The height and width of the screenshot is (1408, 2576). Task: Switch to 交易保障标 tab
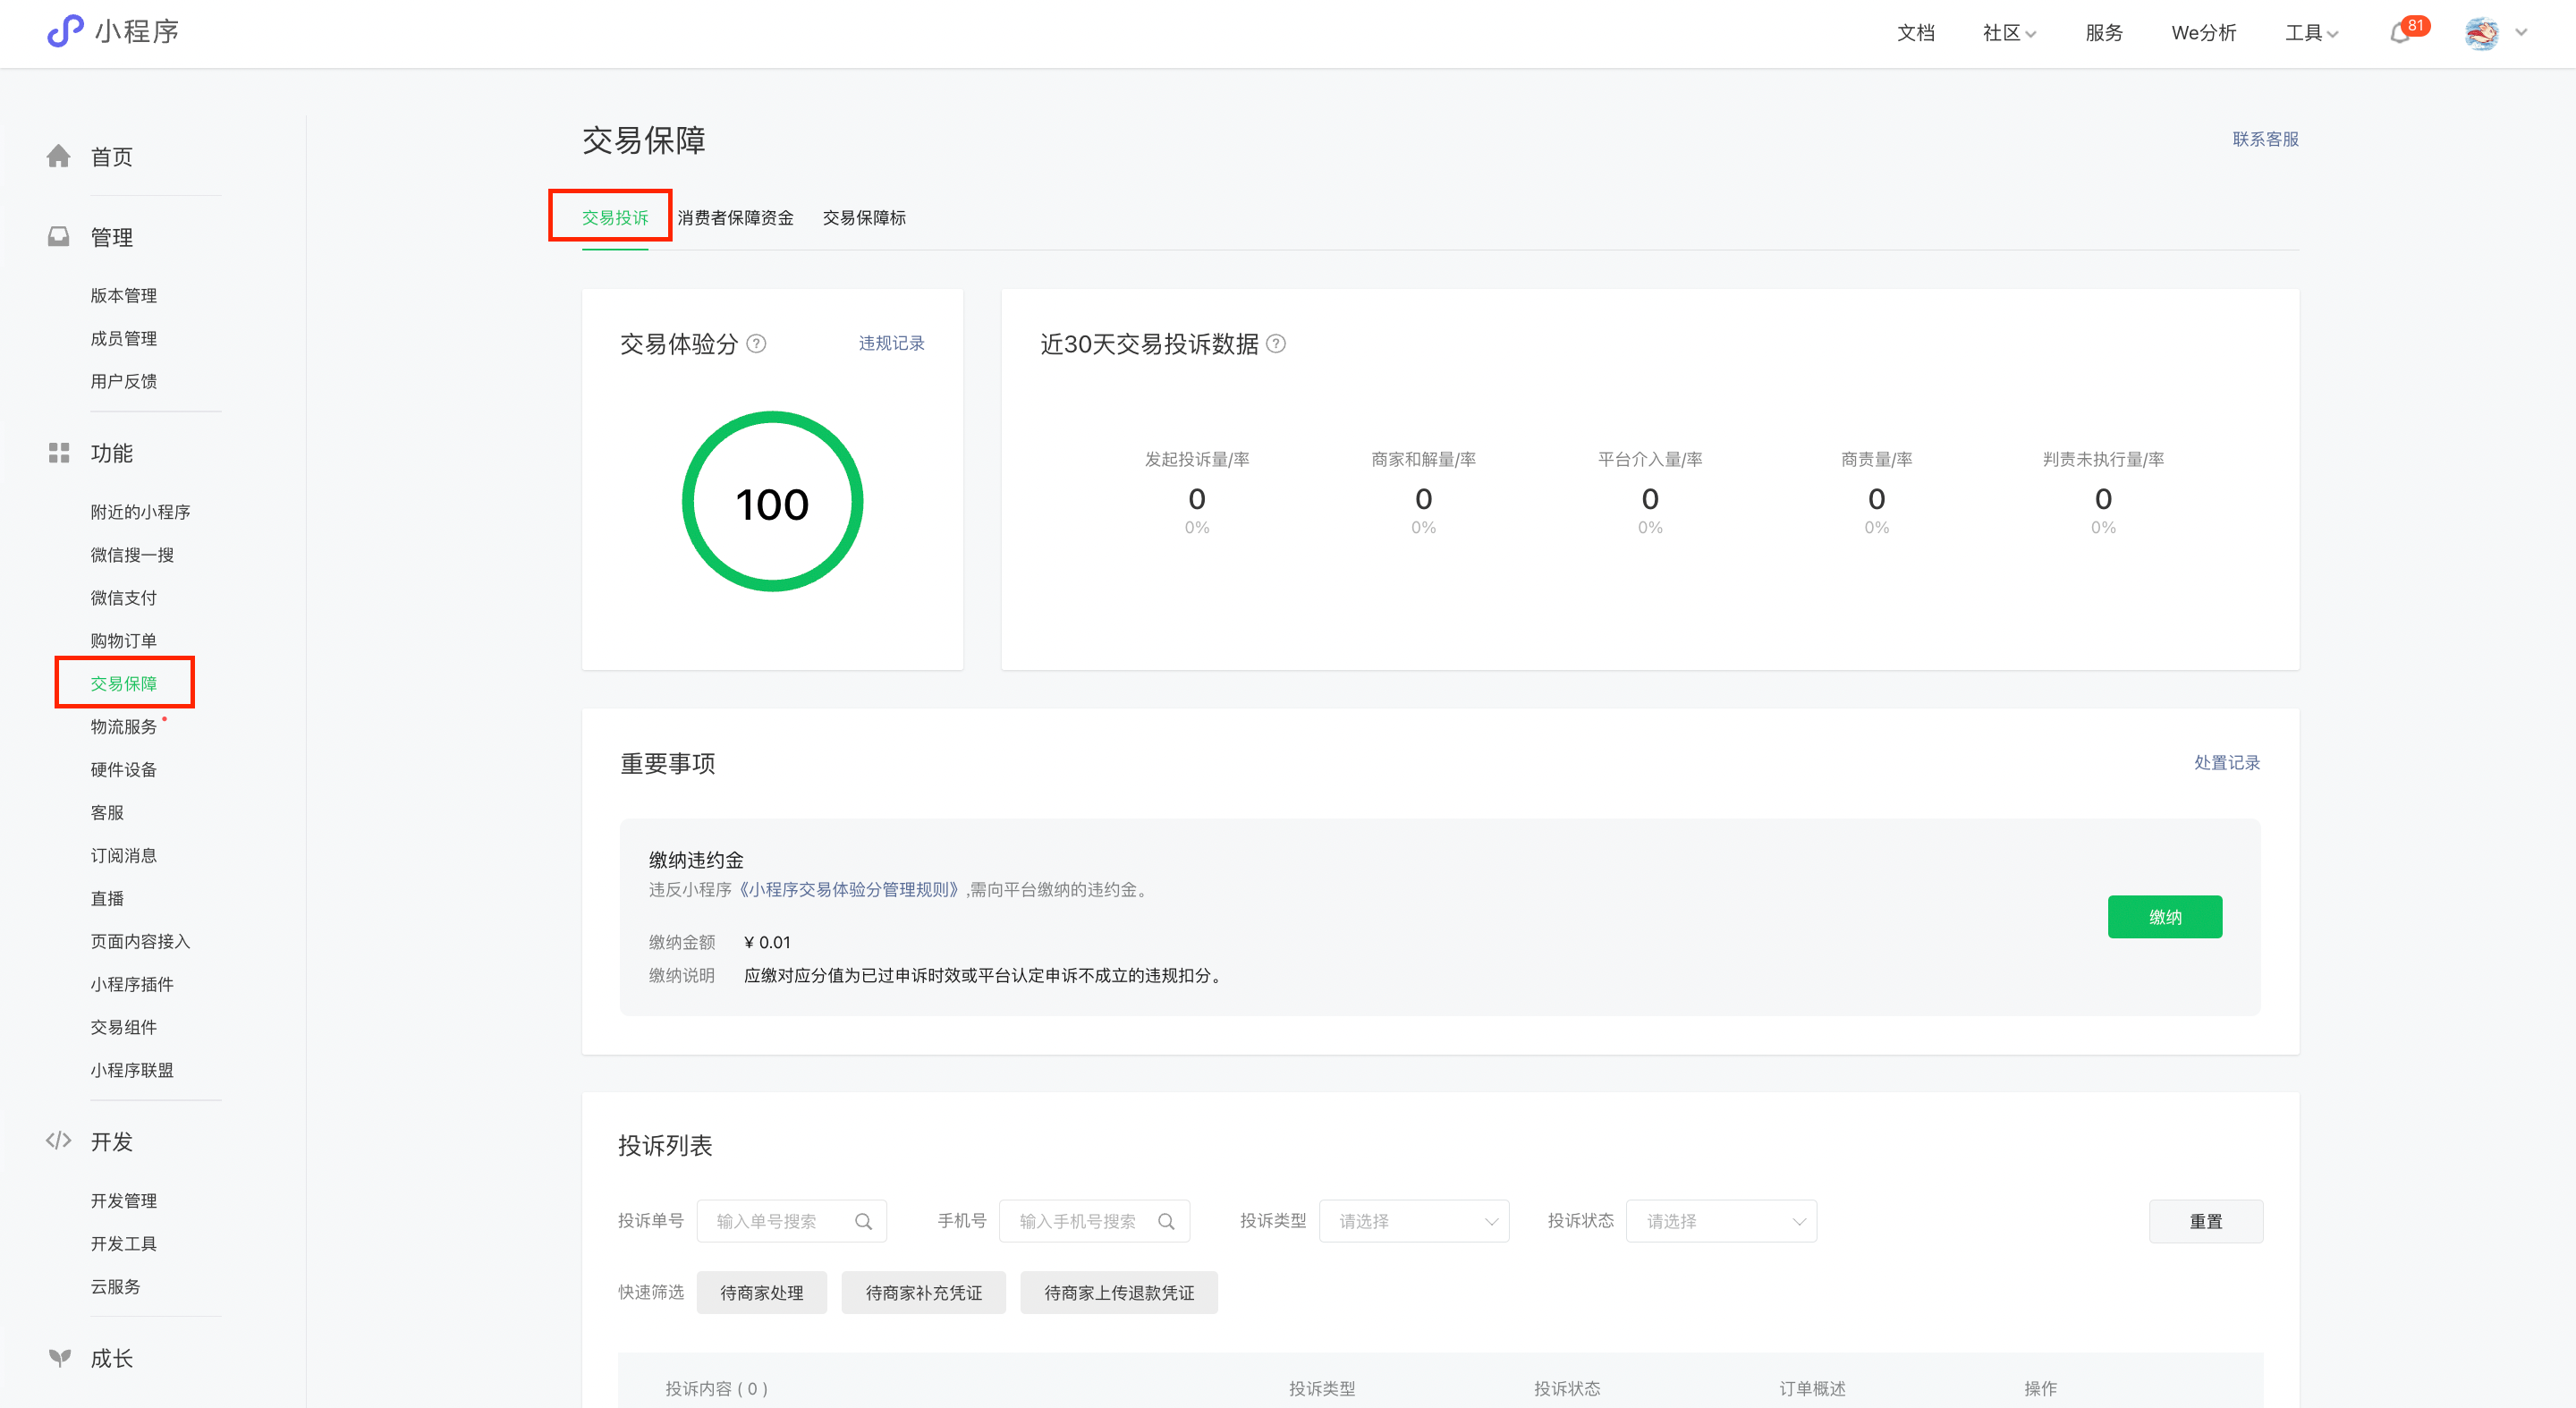tap(864, 218)
